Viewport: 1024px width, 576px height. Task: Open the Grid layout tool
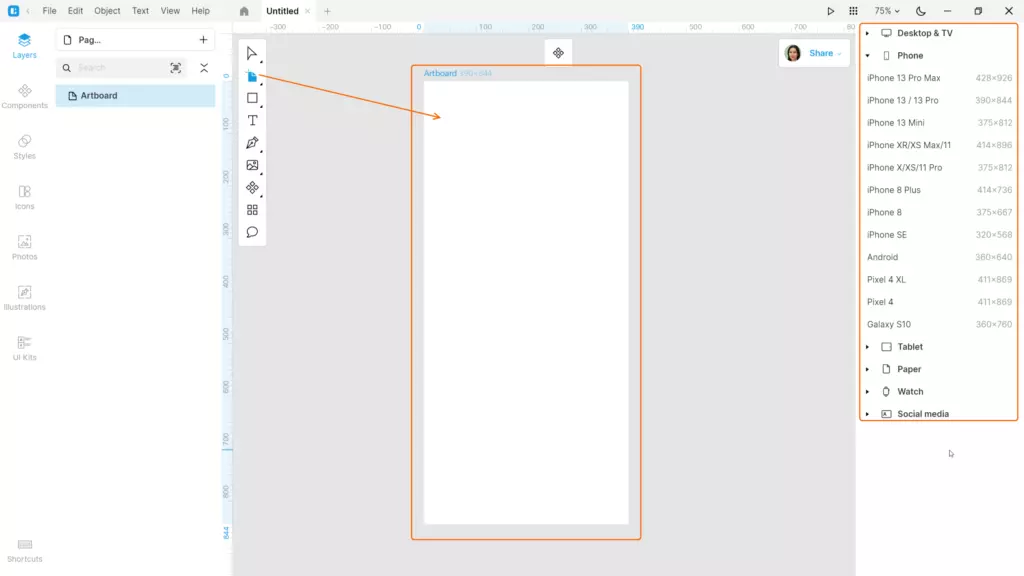(252, 210)
